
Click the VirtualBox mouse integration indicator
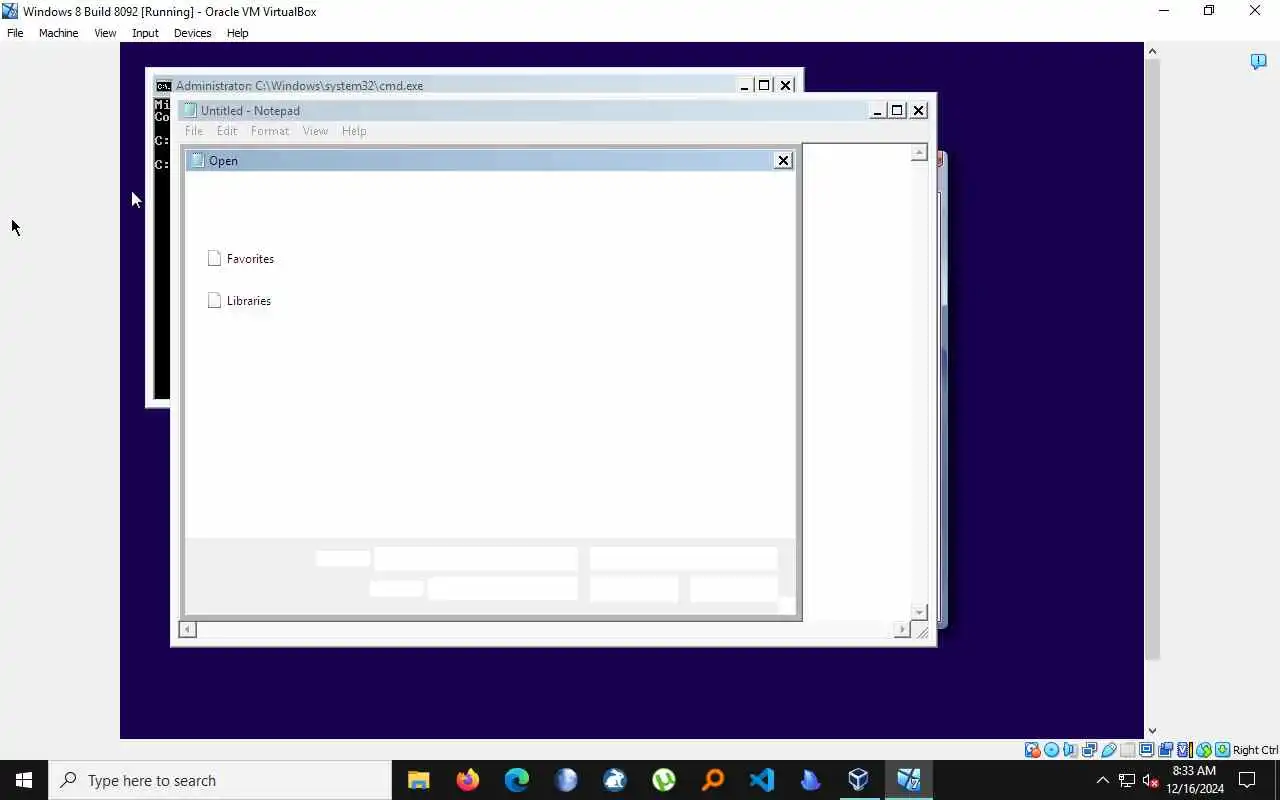[x=1203, y=750]
